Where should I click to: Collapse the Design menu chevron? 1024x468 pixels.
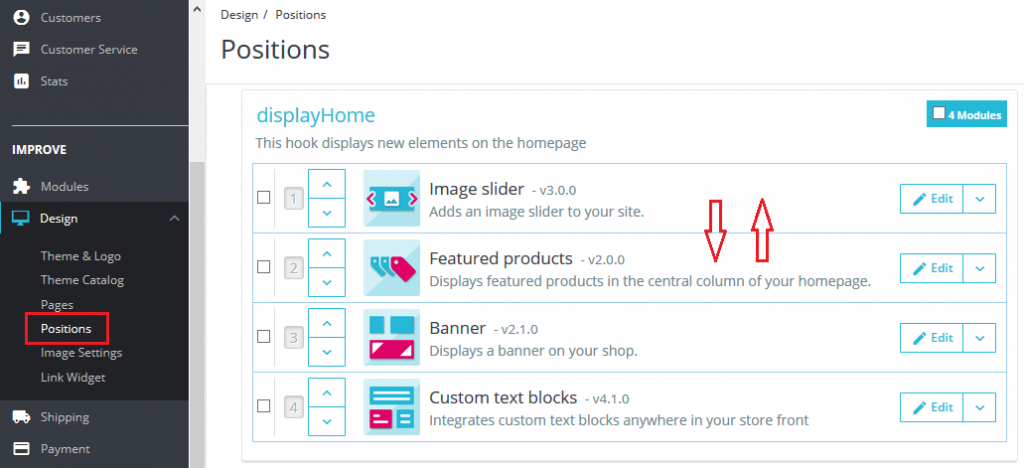[174, 218]
